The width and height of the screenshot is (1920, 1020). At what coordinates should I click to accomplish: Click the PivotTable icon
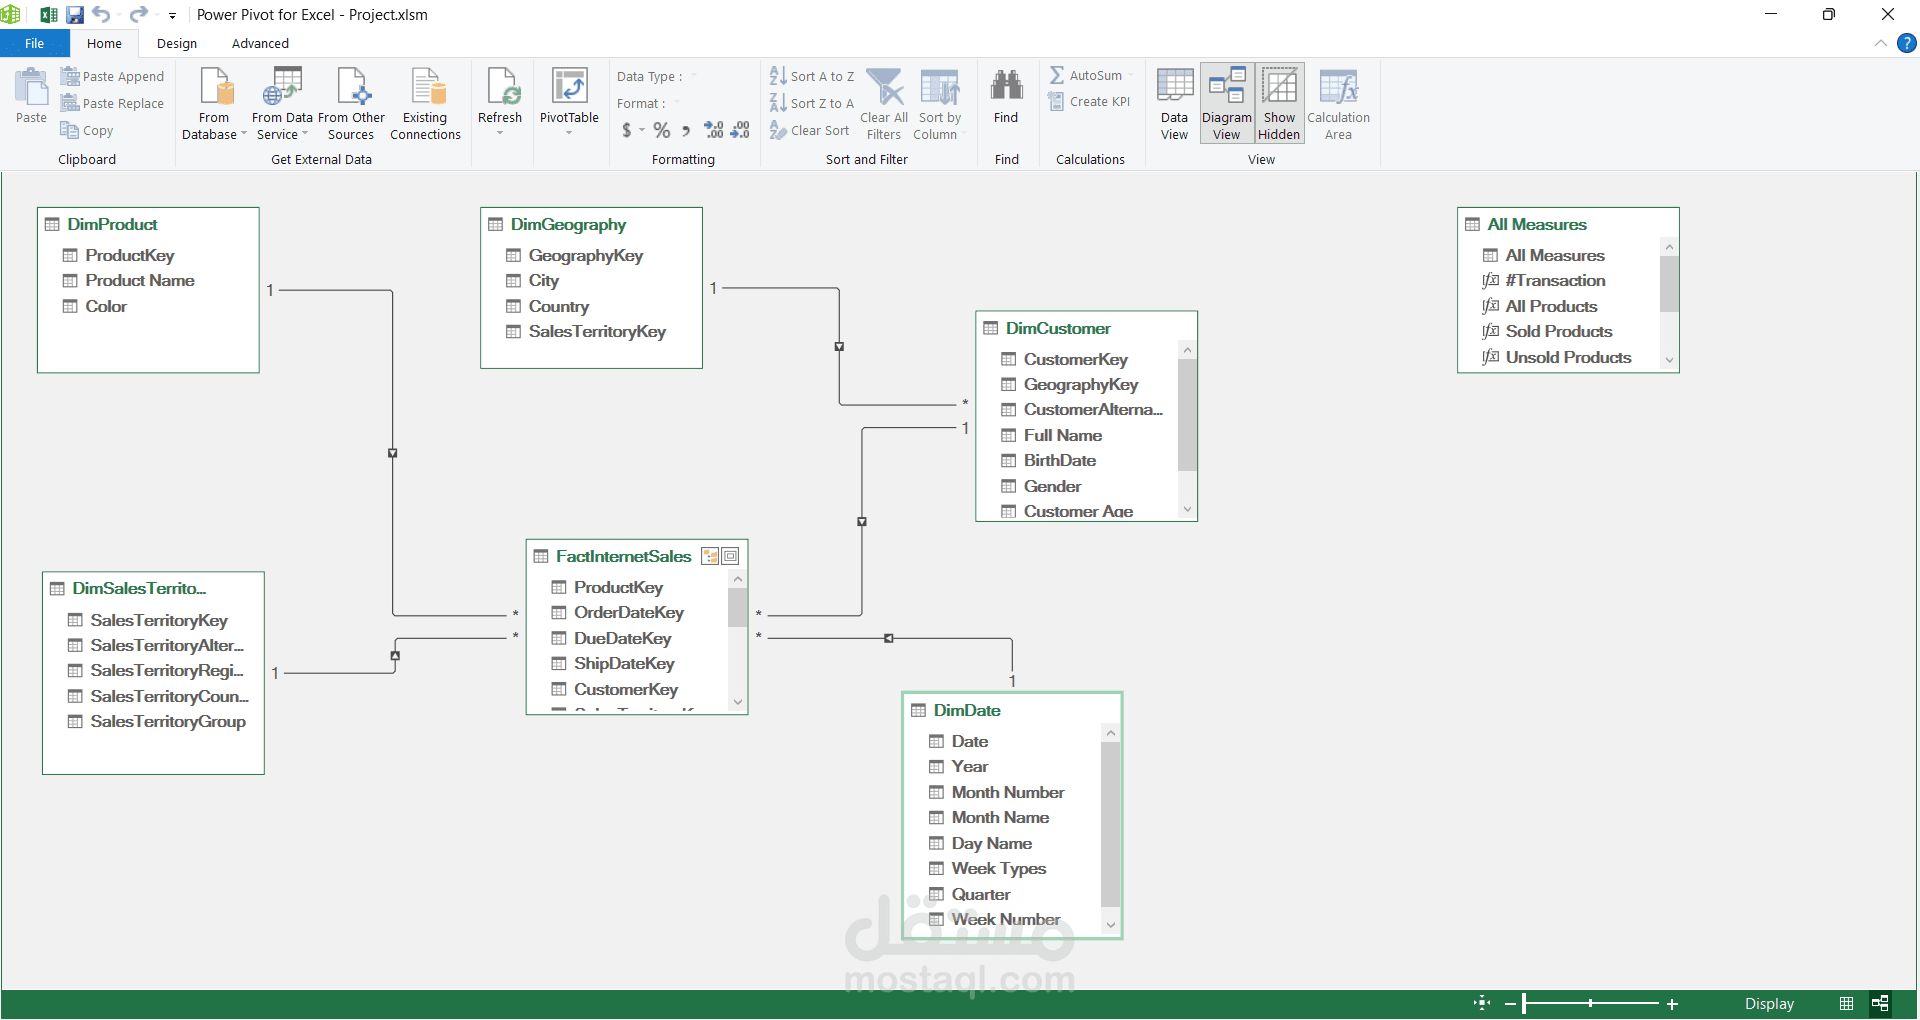(x=569, y=88)
